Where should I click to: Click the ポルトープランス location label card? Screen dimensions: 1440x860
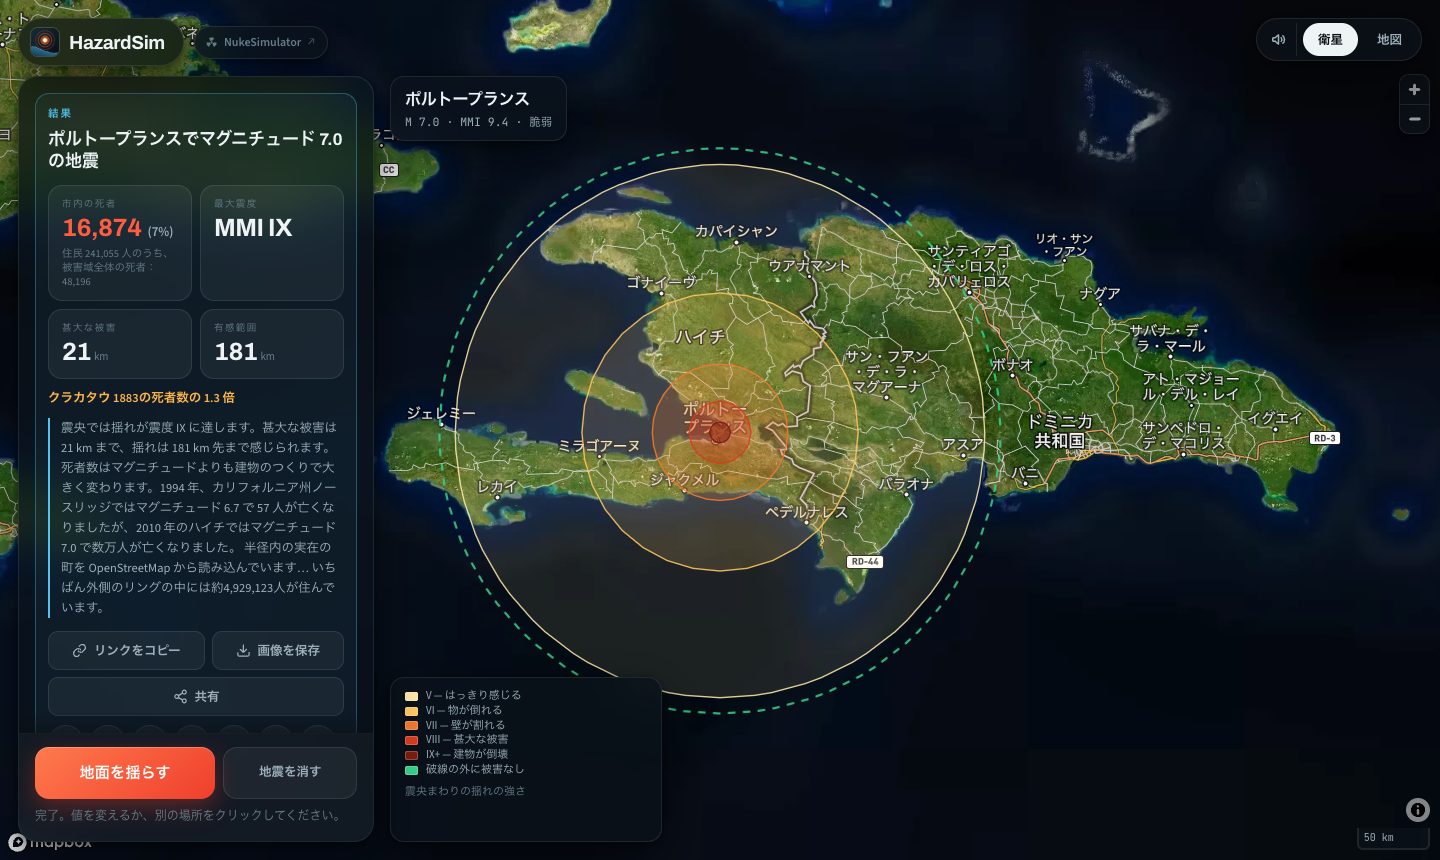click(x=478, y=108)
